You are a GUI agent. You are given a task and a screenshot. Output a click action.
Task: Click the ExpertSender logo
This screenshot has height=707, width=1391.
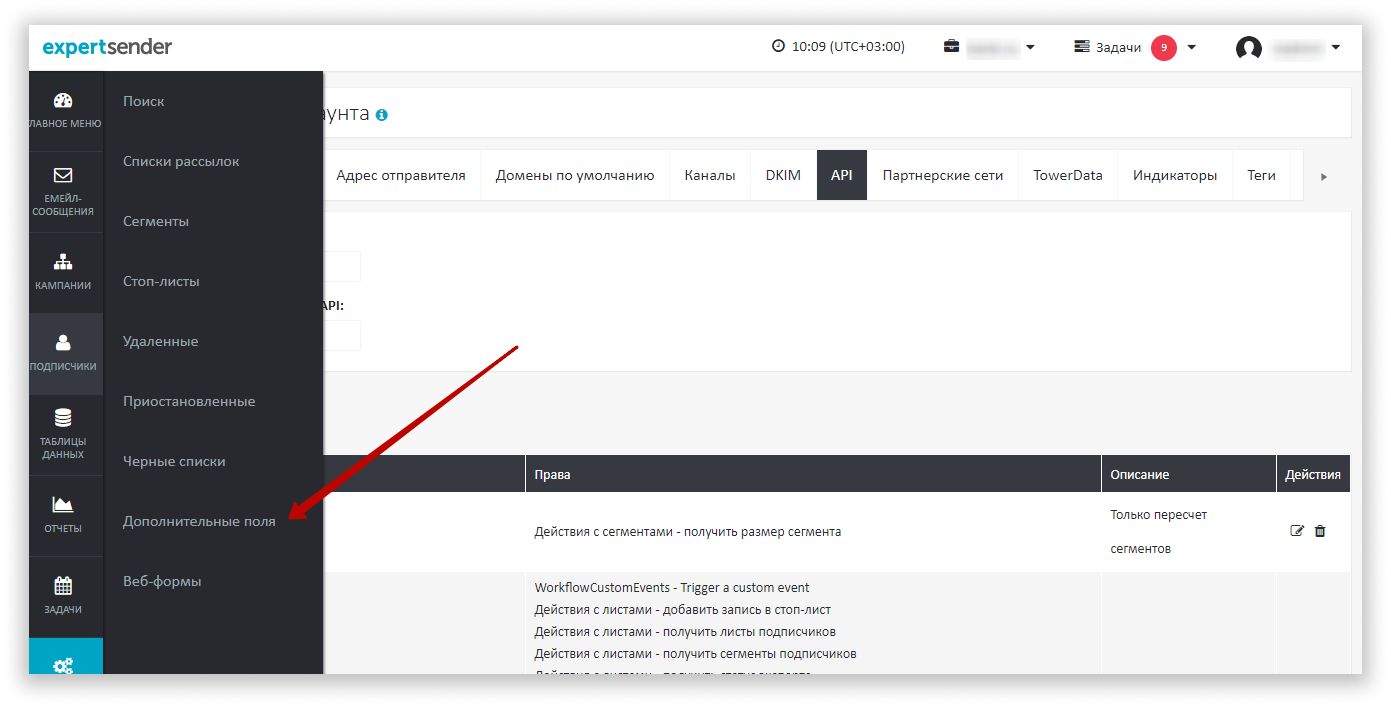tap(107, 47)
